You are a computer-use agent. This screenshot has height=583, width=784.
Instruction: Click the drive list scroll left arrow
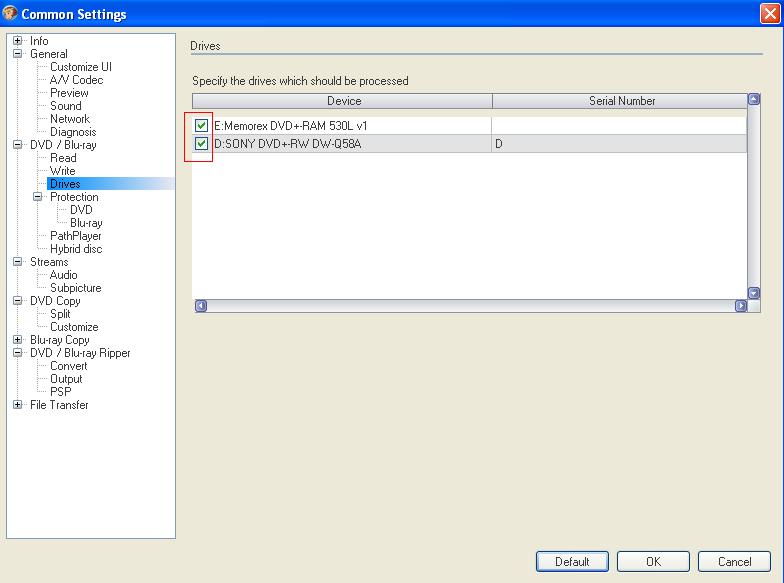tap(200, 306)
